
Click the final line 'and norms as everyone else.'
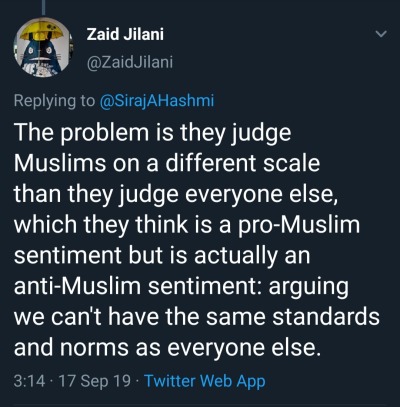[x=165, y=348]
